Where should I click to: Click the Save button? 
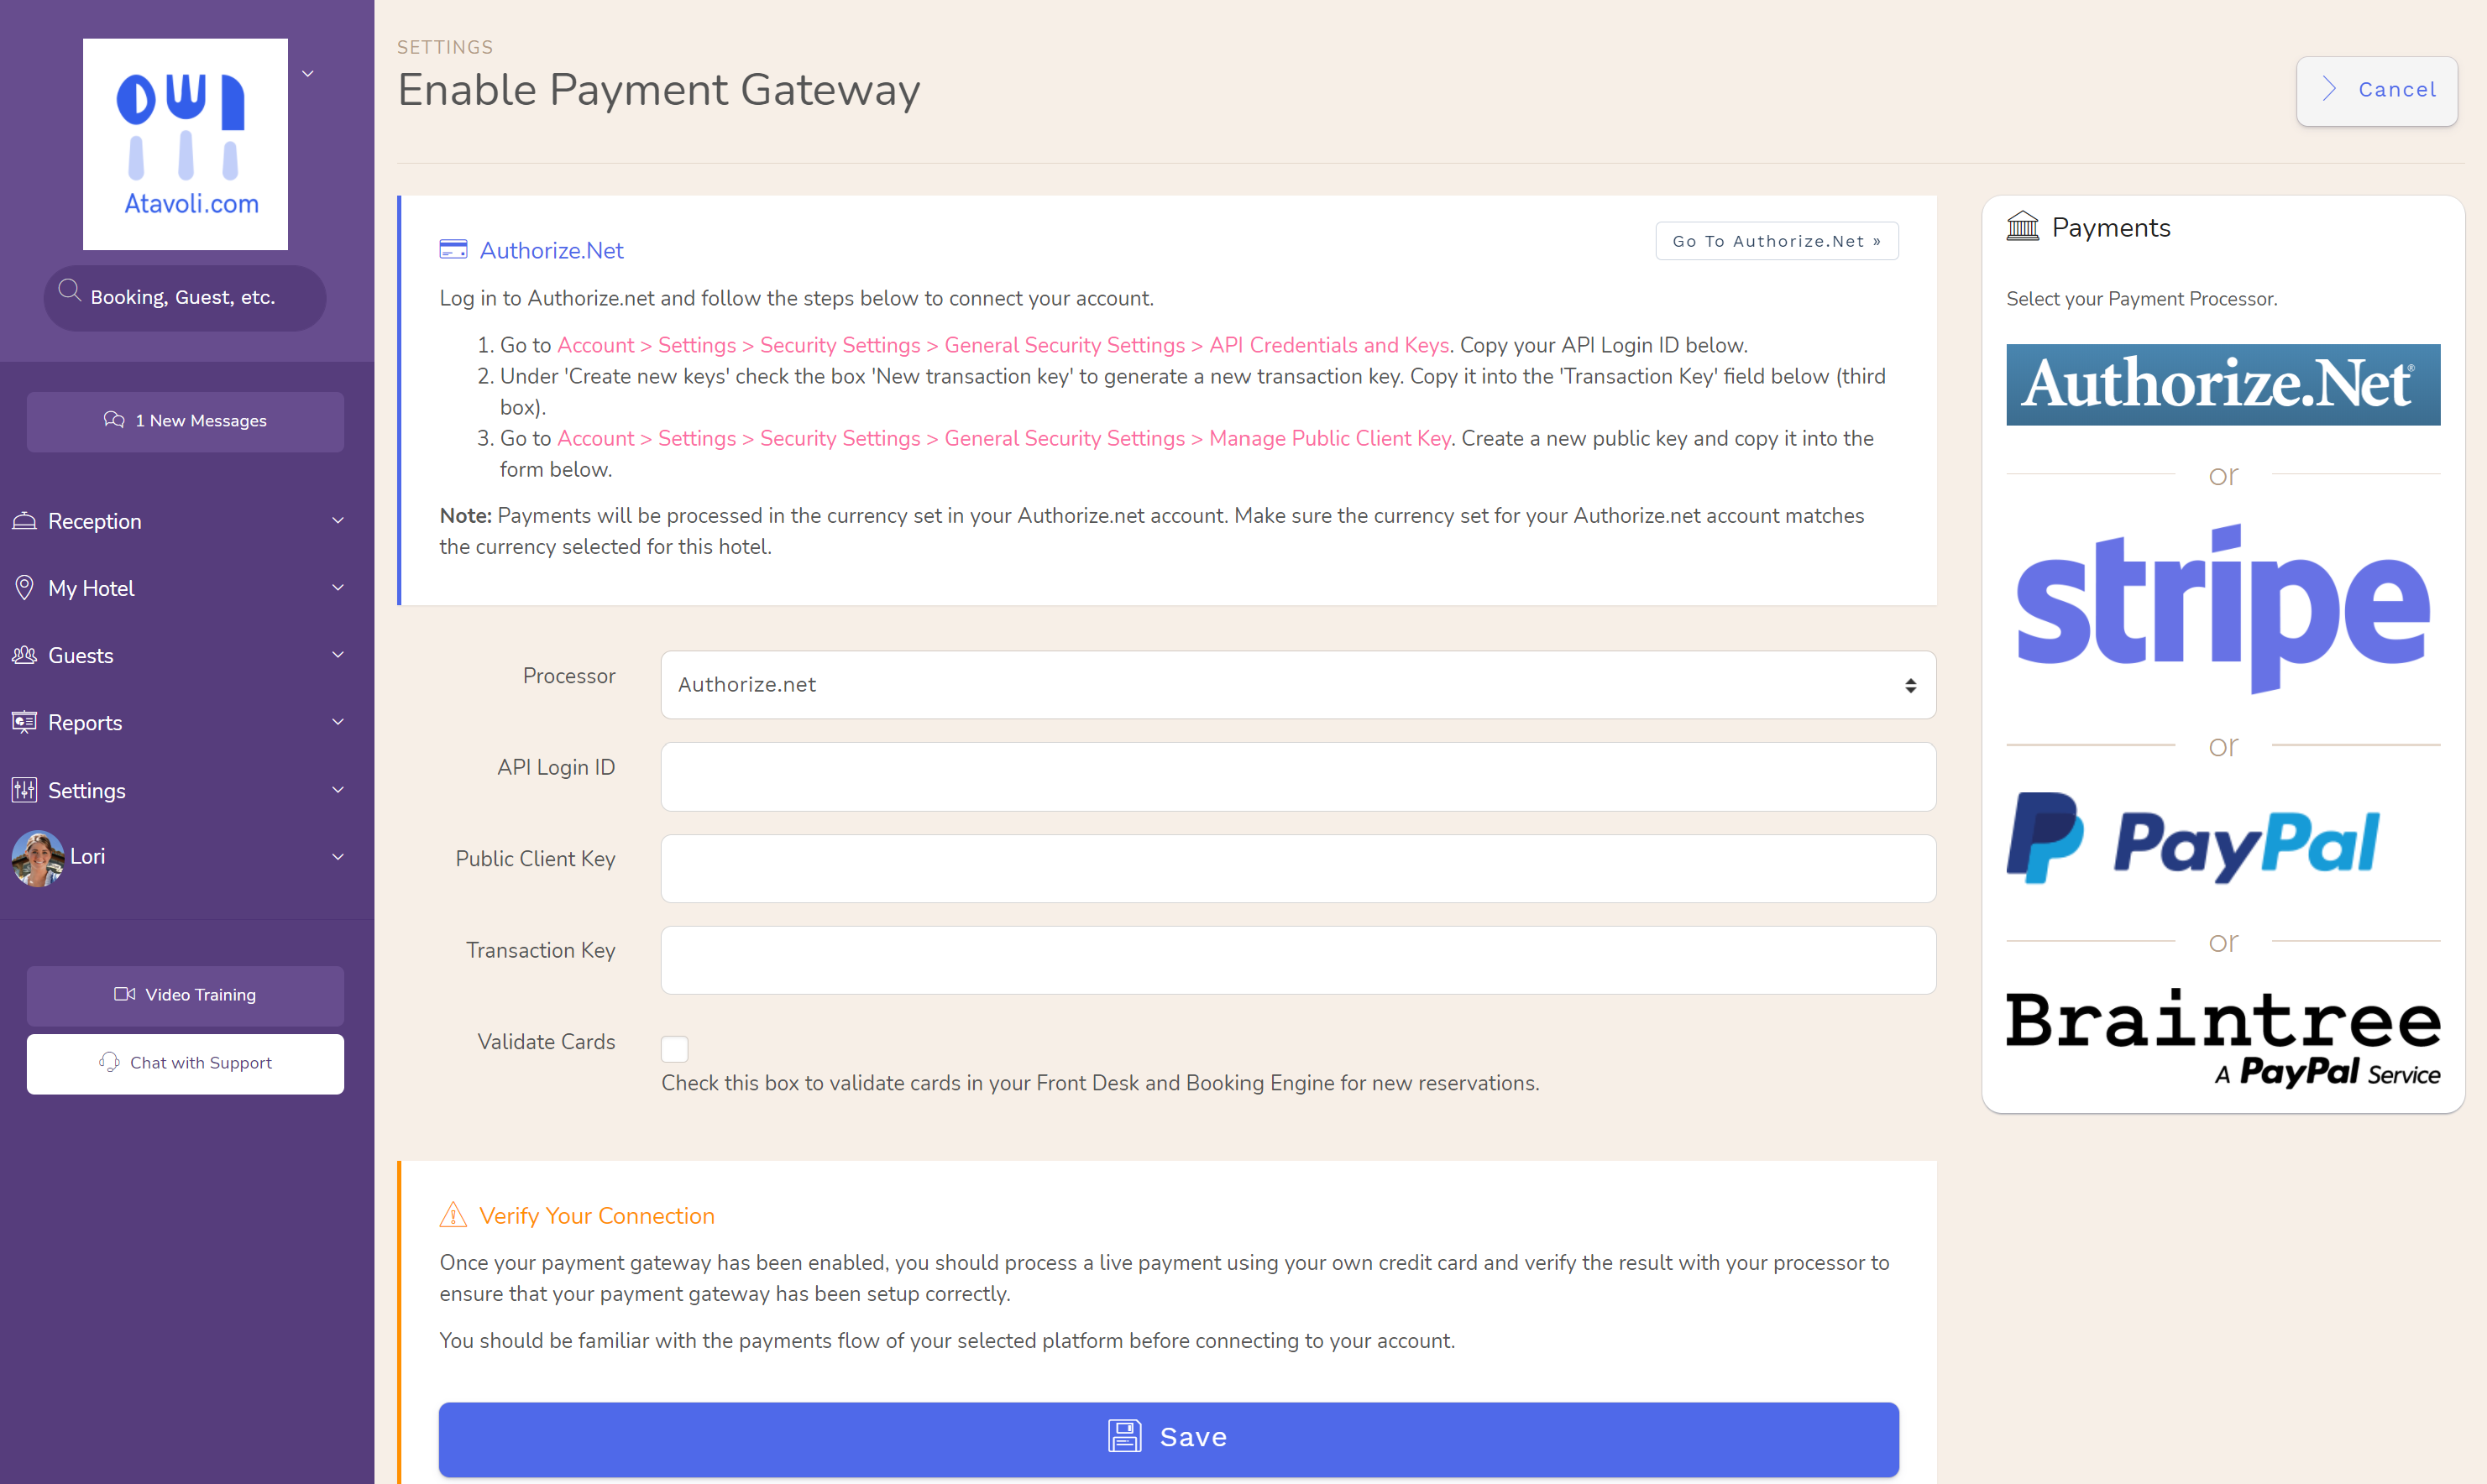[1170, 1433]
